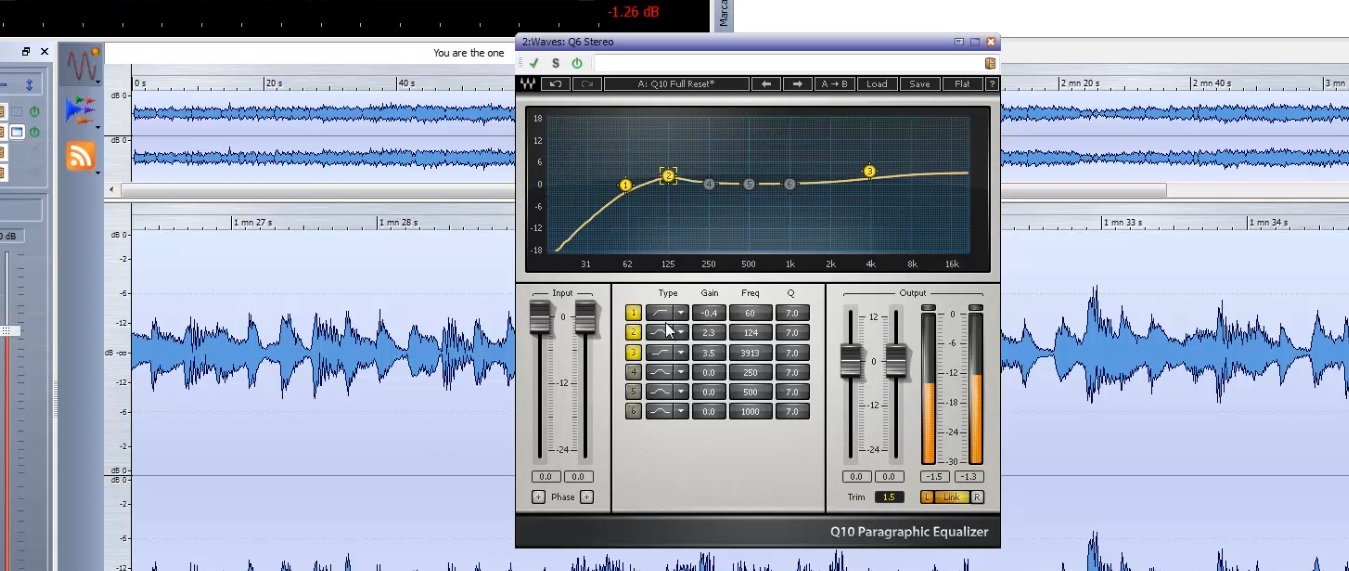Toggle EQ band 3 on/off button
The height and width of the screenshot is (571, 1349).
[x=633, y=352]
